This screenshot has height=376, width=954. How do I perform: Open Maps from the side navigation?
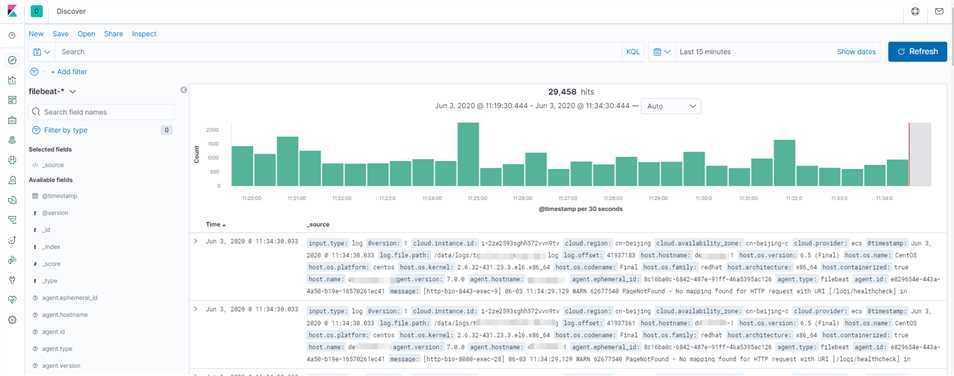click(12, 140)
